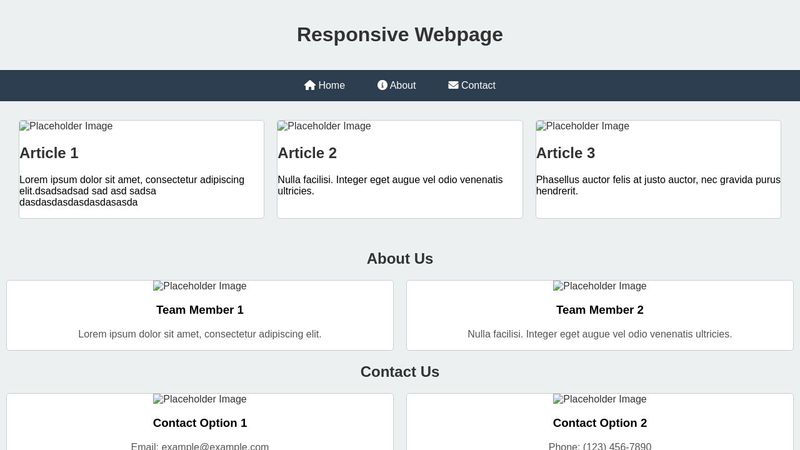Viewport: 800px width, 450px height.
Task: Open the Home navigation link
Action: (324, 85)
